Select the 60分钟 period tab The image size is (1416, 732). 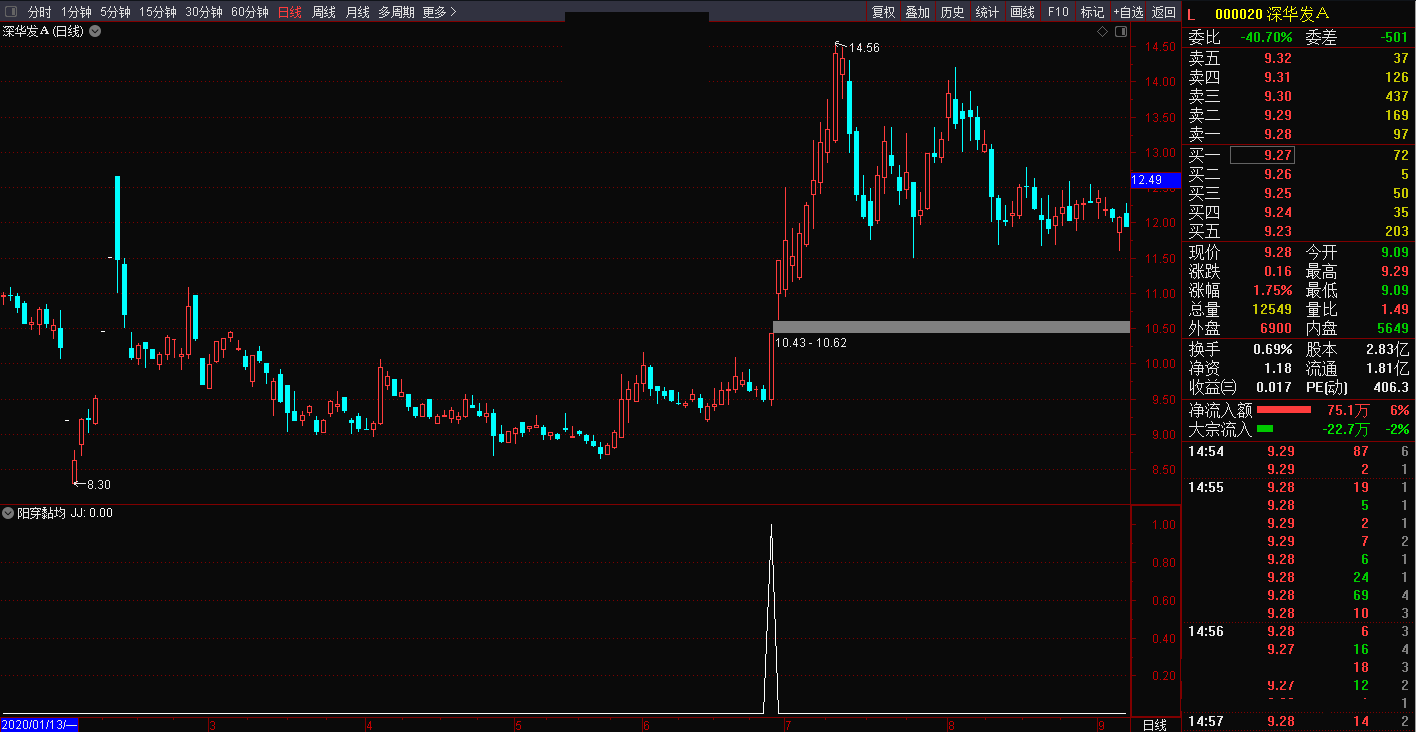250,12
